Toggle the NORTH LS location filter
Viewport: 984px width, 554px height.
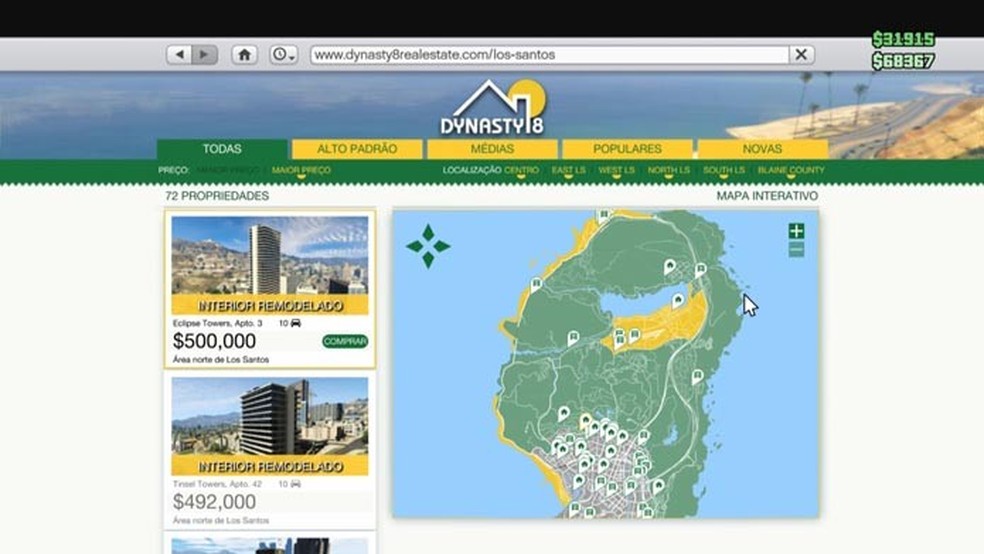668,170
